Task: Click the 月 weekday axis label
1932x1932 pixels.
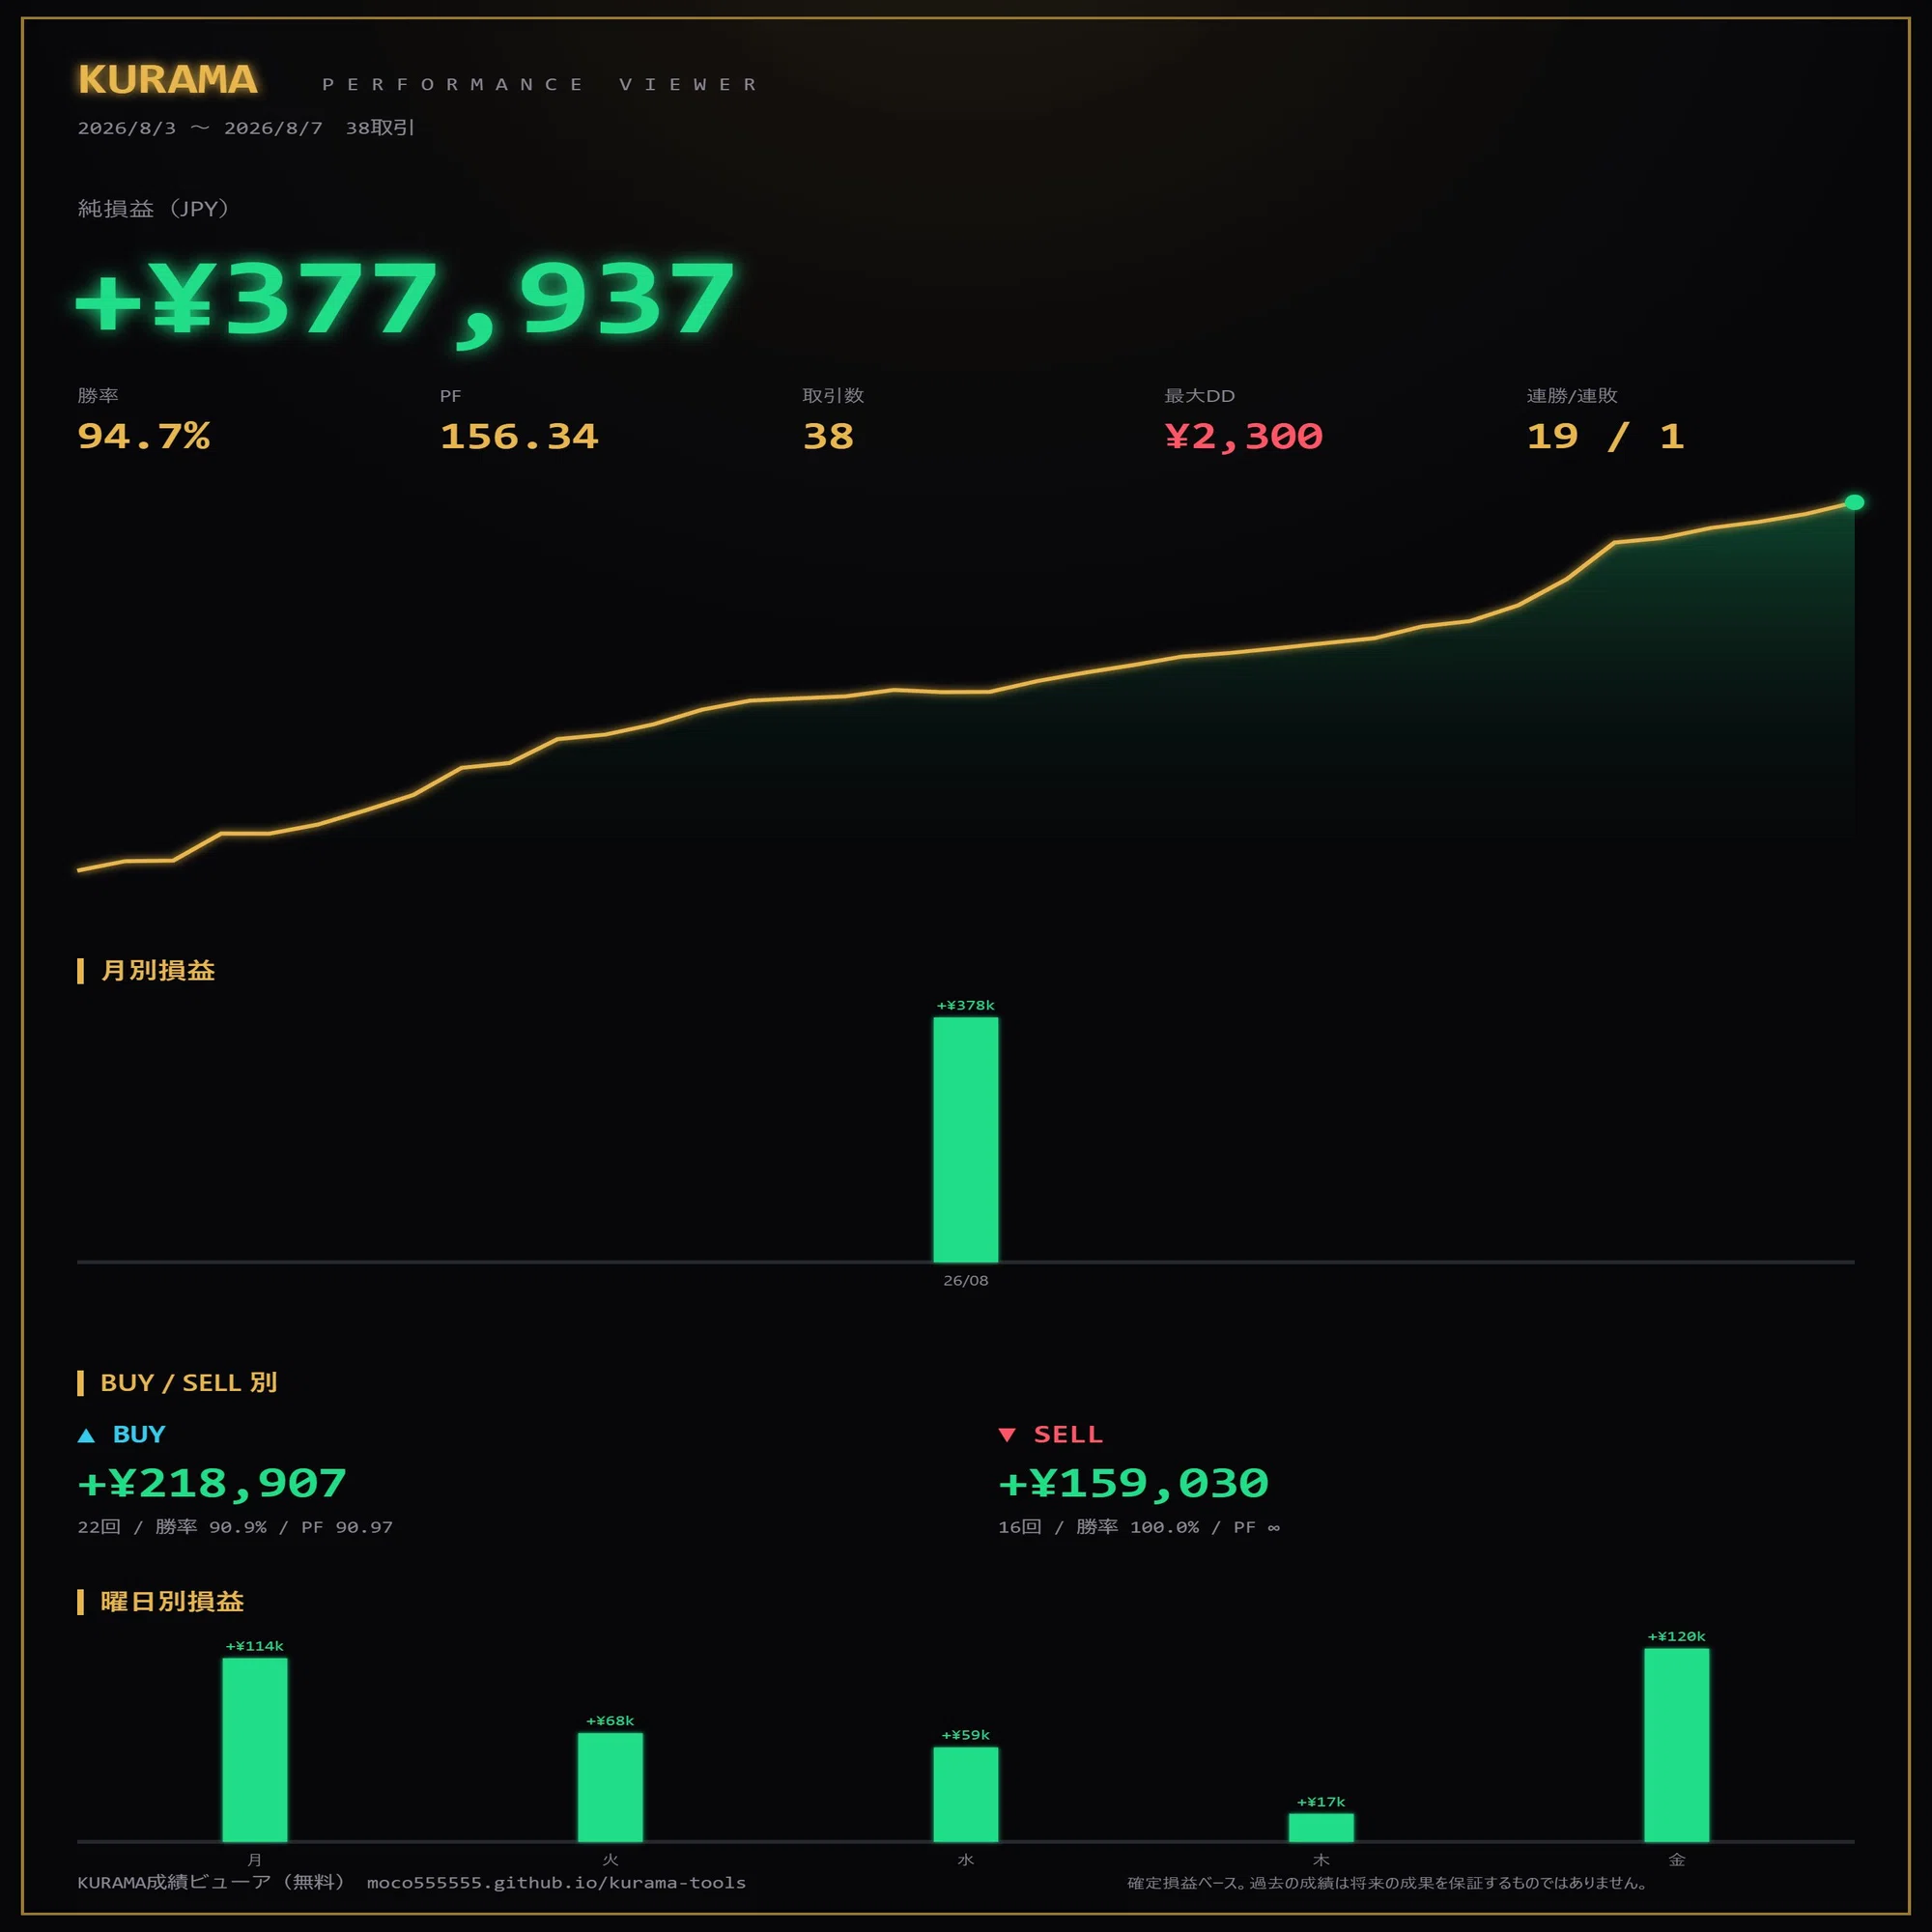Action: pos(255,1860)
